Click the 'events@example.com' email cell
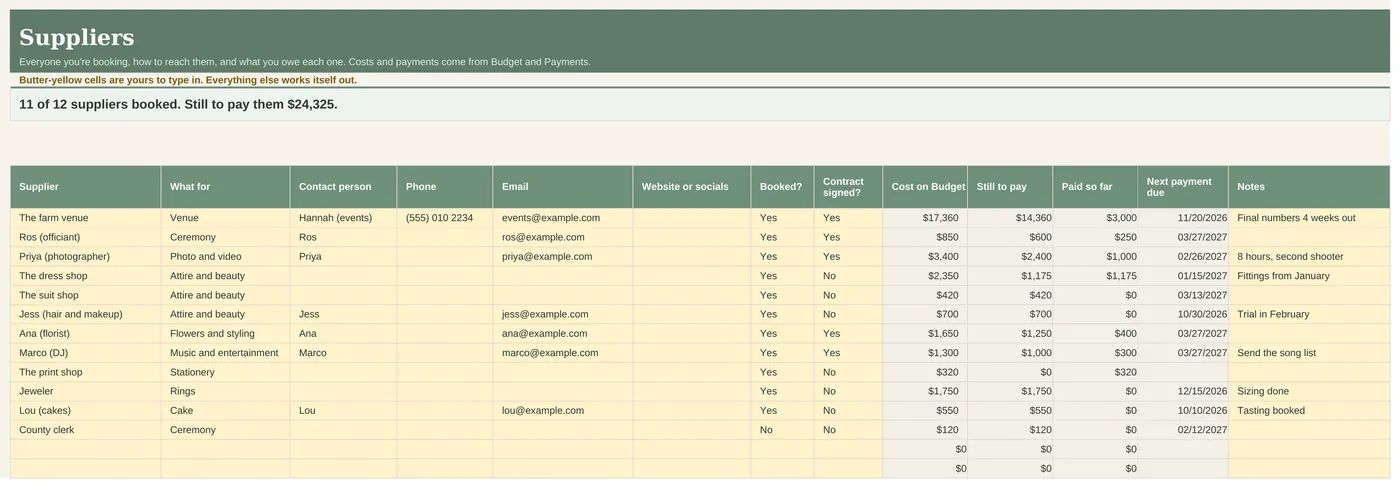The width and height of the screenshot is (1400, 488). point(563,218)
